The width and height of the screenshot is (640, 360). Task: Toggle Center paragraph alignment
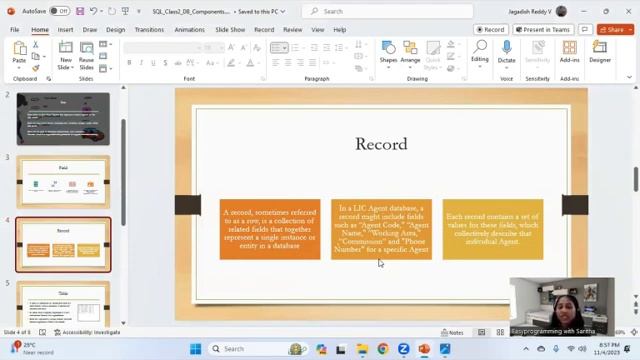(288, 63)
